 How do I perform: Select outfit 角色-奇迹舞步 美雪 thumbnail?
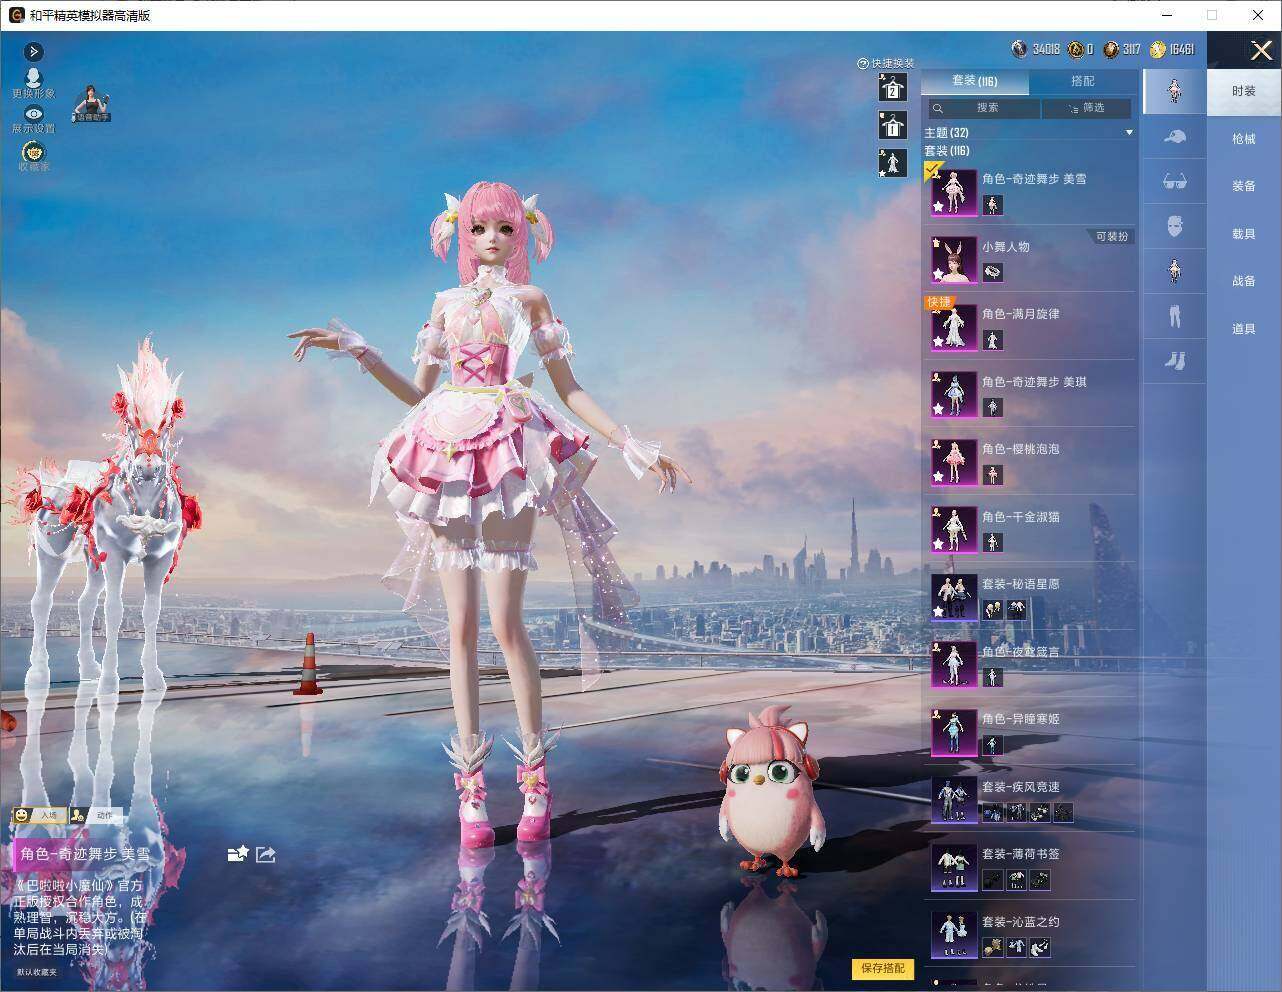click(954, 192)
